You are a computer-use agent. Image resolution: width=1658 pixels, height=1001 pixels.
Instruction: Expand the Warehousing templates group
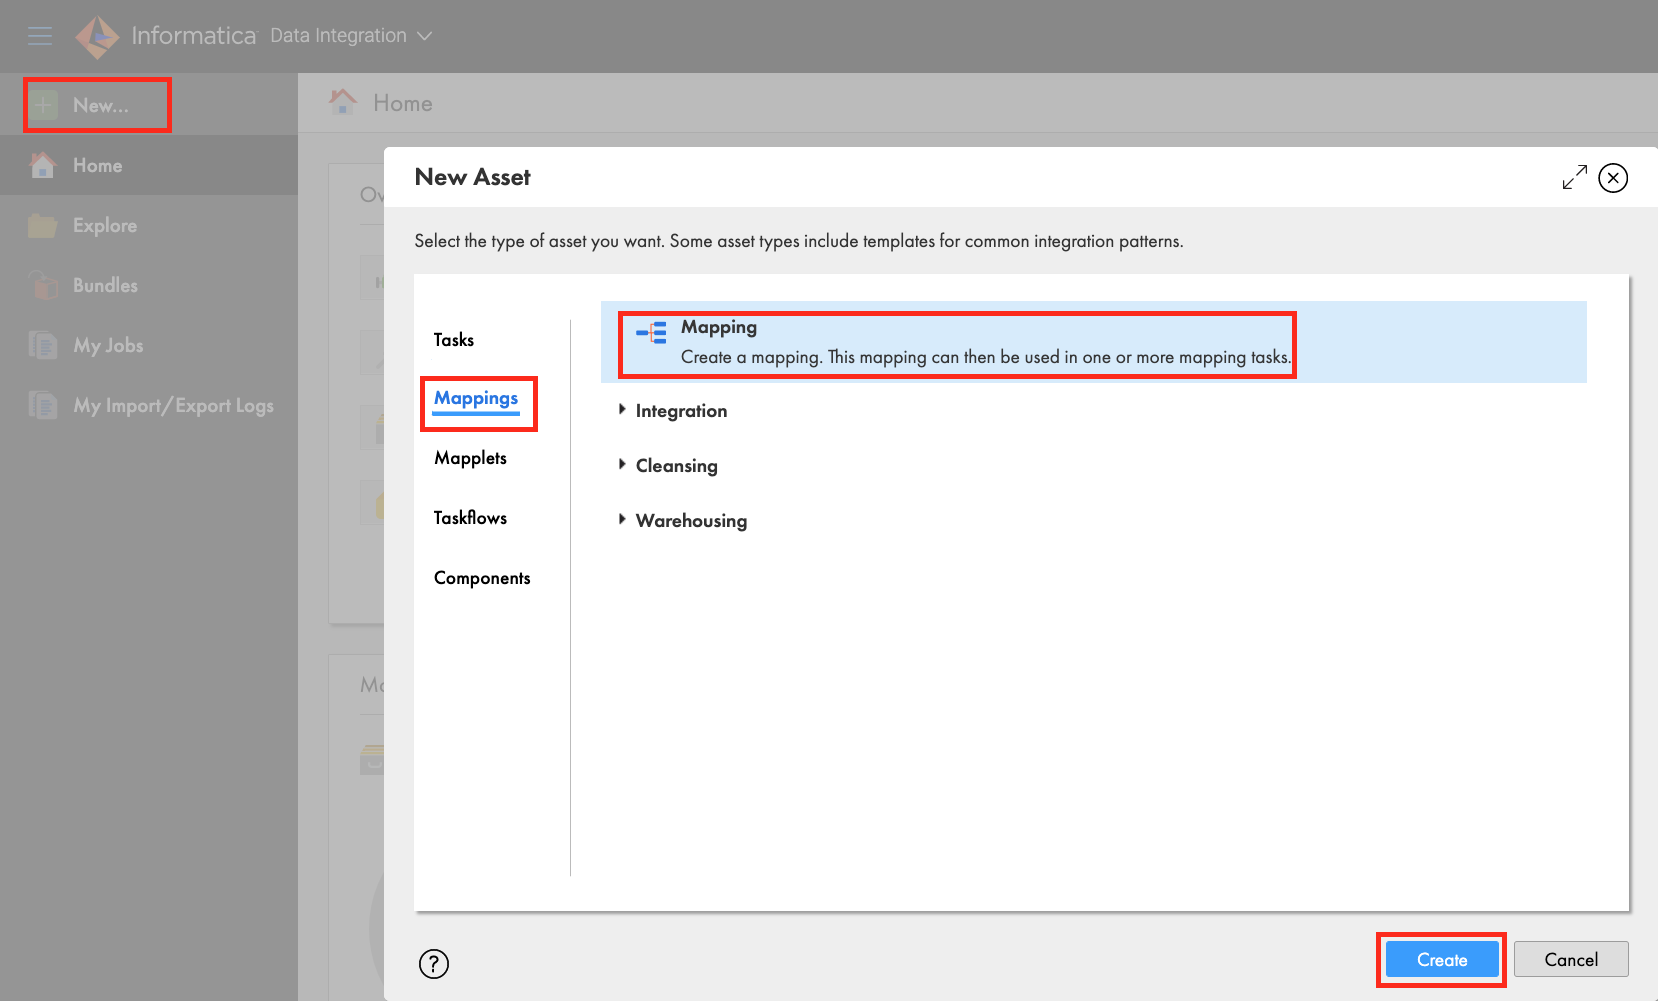pyautogui.click(x=622, y=520)
